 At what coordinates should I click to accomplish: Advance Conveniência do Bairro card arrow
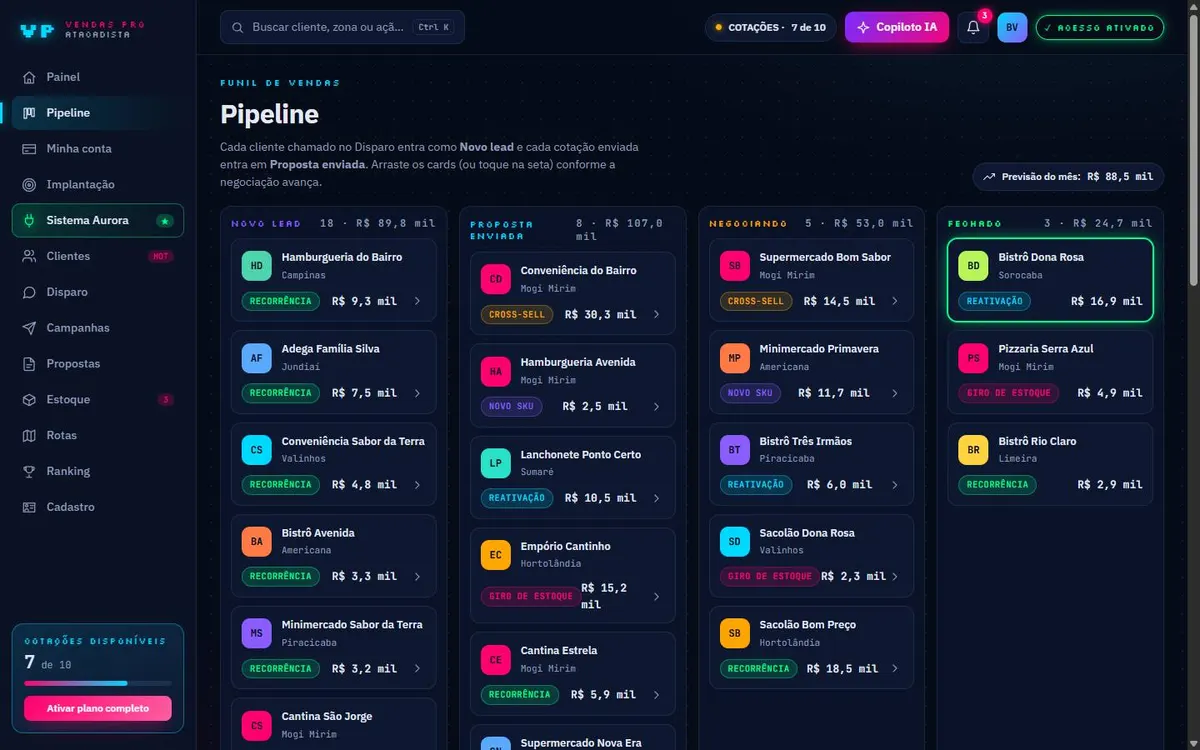point(656,314)
